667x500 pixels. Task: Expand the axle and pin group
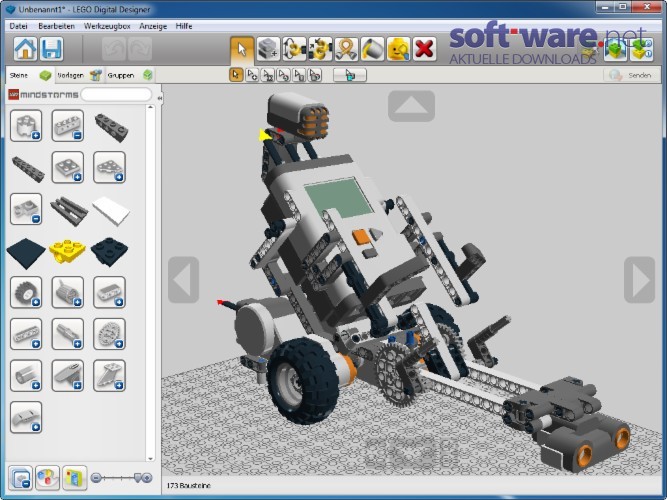68,334
